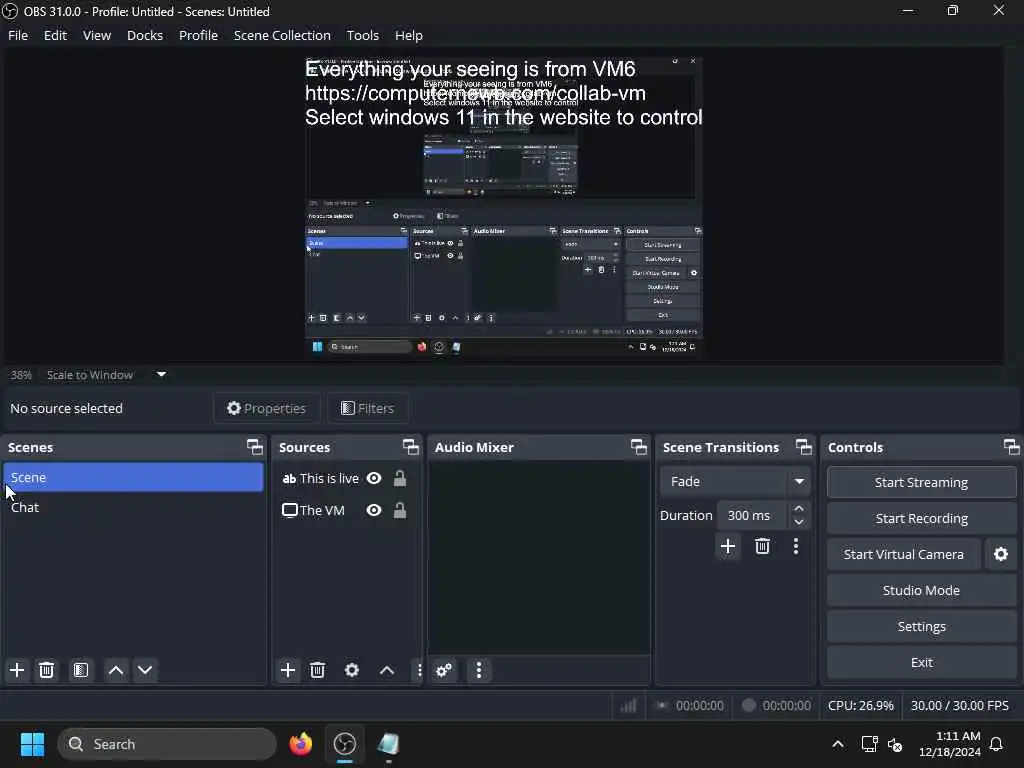Move source up with arrow icon

click(x=387, y=670)
